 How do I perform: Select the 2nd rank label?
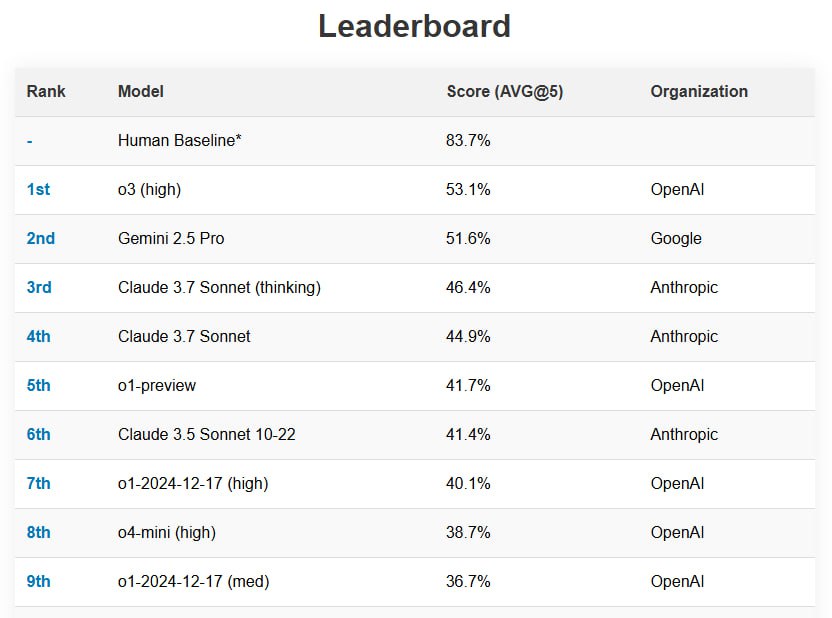coord(41,238)
